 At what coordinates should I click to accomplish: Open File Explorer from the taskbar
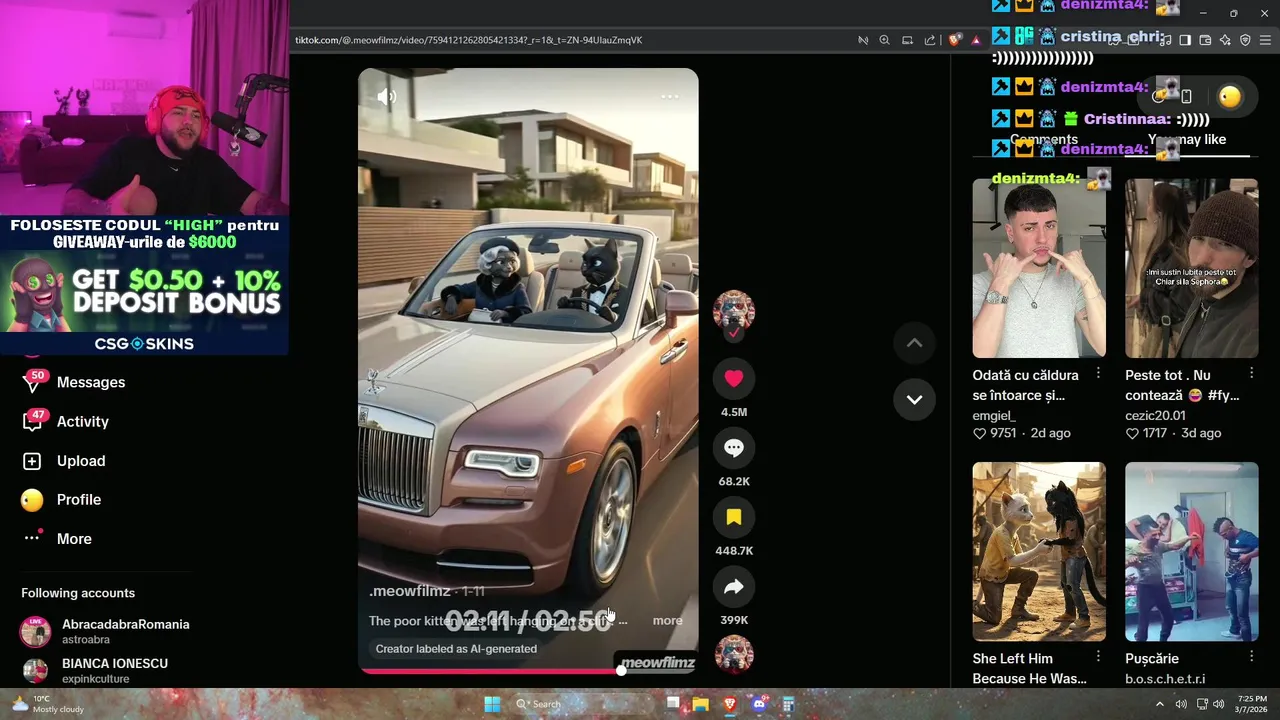tap(701, 704)
